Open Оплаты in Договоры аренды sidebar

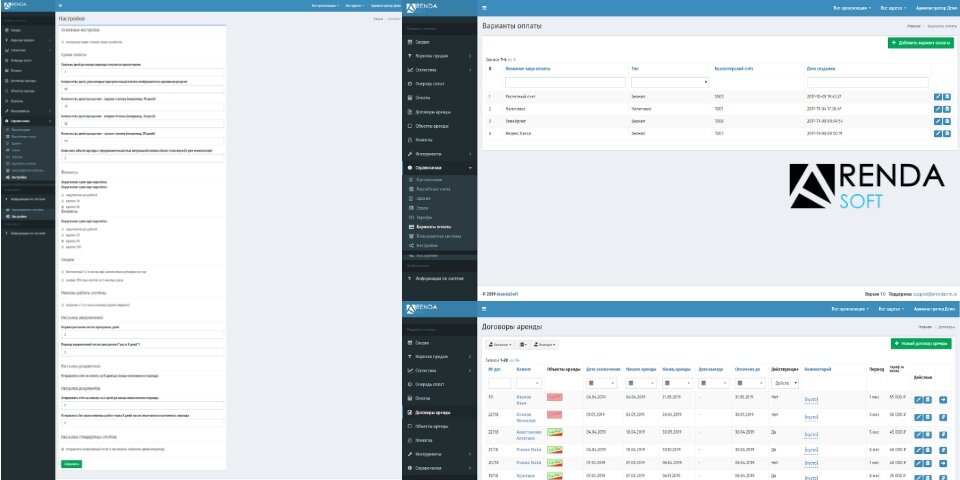440,399
